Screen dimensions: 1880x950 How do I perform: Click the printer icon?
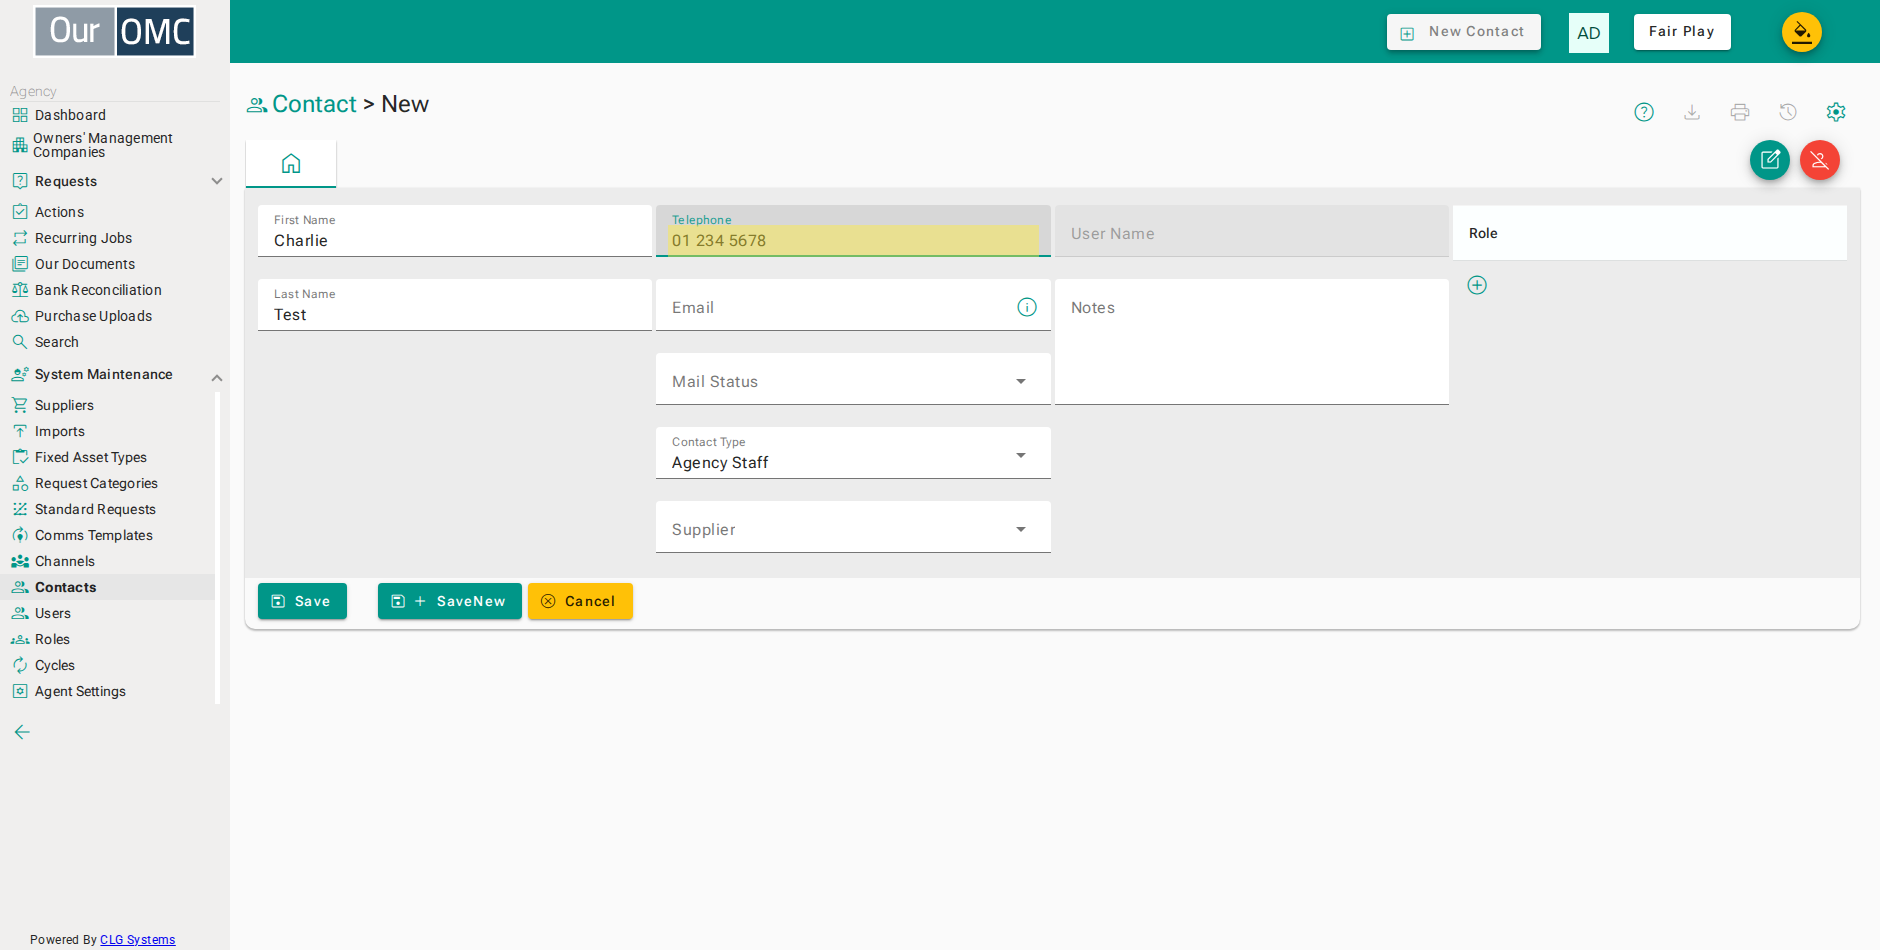coord(1740,112)
